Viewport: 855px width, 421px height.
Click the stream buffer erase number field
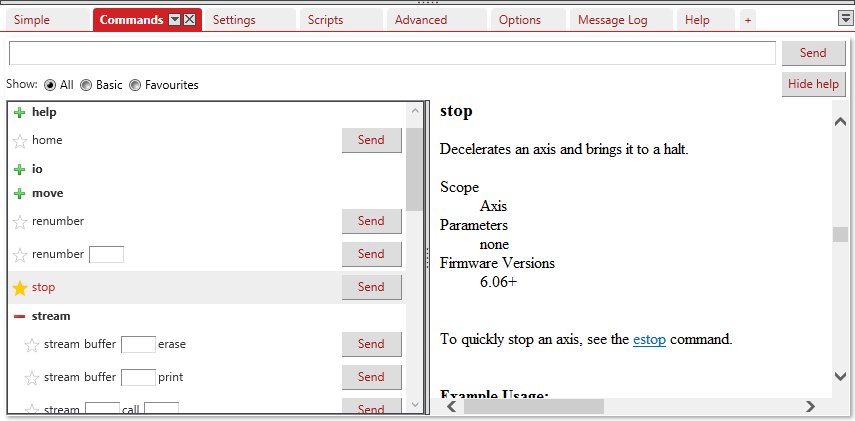coord(139,345)
